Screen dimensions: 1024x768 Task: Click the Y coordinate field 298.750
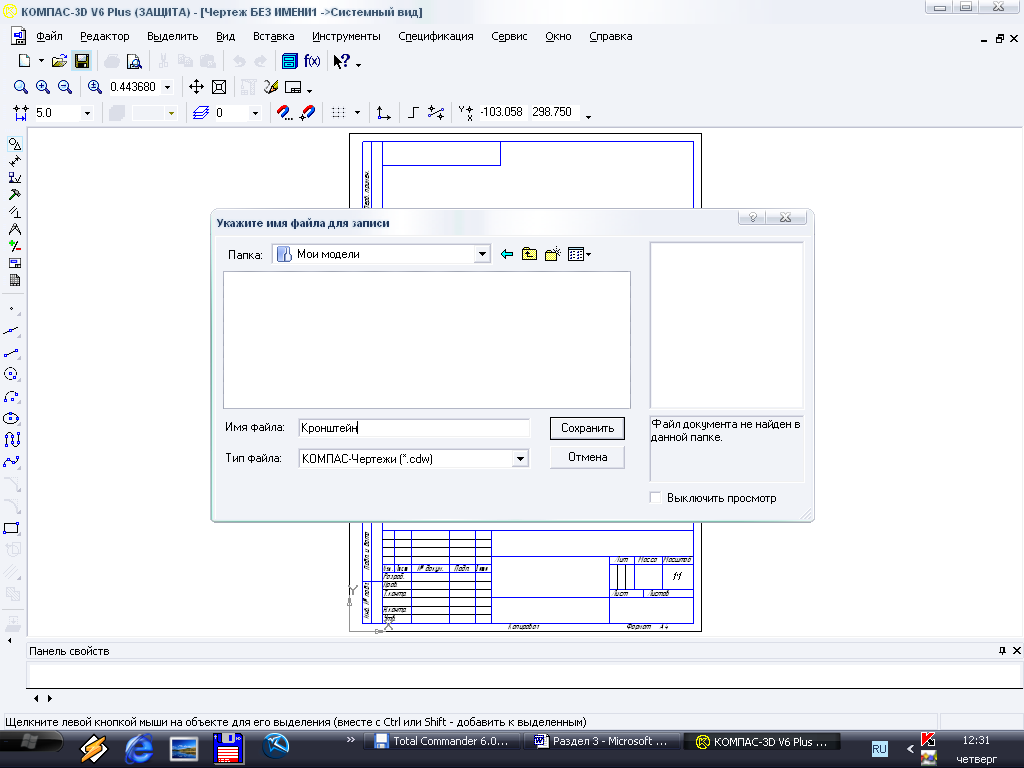click(553, 112)
